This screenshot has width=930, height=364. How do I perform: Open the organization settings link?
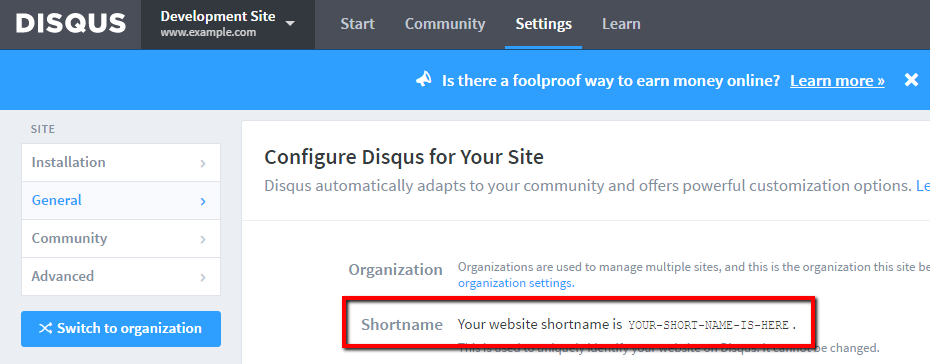[516, 283]
